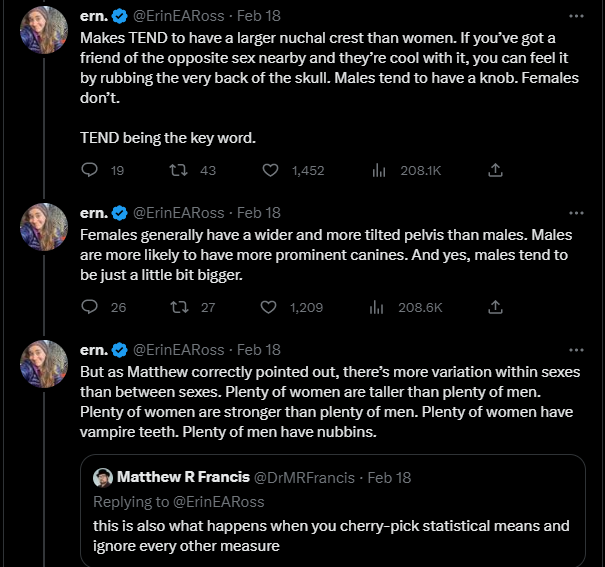Open the @DrMRFrancis handle link
This screenshot has height=567, width=605.
304,478
